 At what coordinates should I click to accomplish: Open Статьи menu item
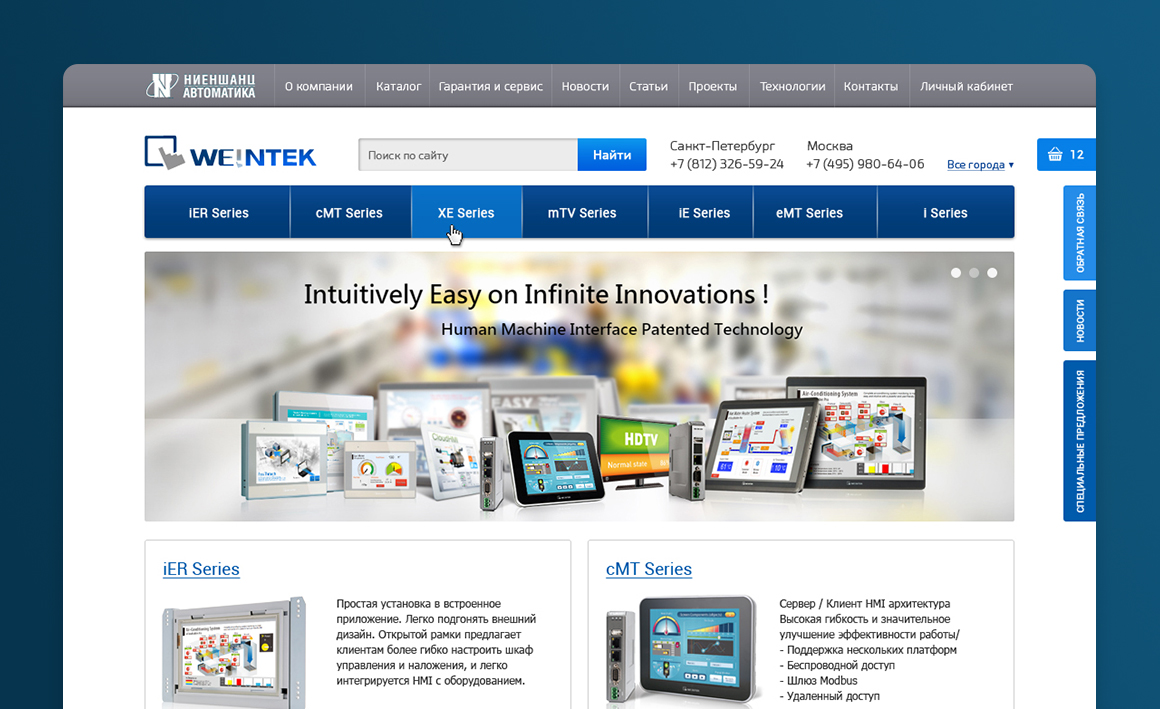tap(648, 87)
